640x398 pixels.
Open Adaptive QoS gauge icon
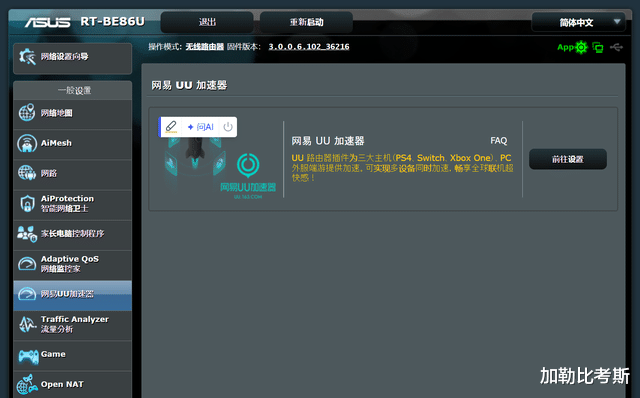pos(27,264)
